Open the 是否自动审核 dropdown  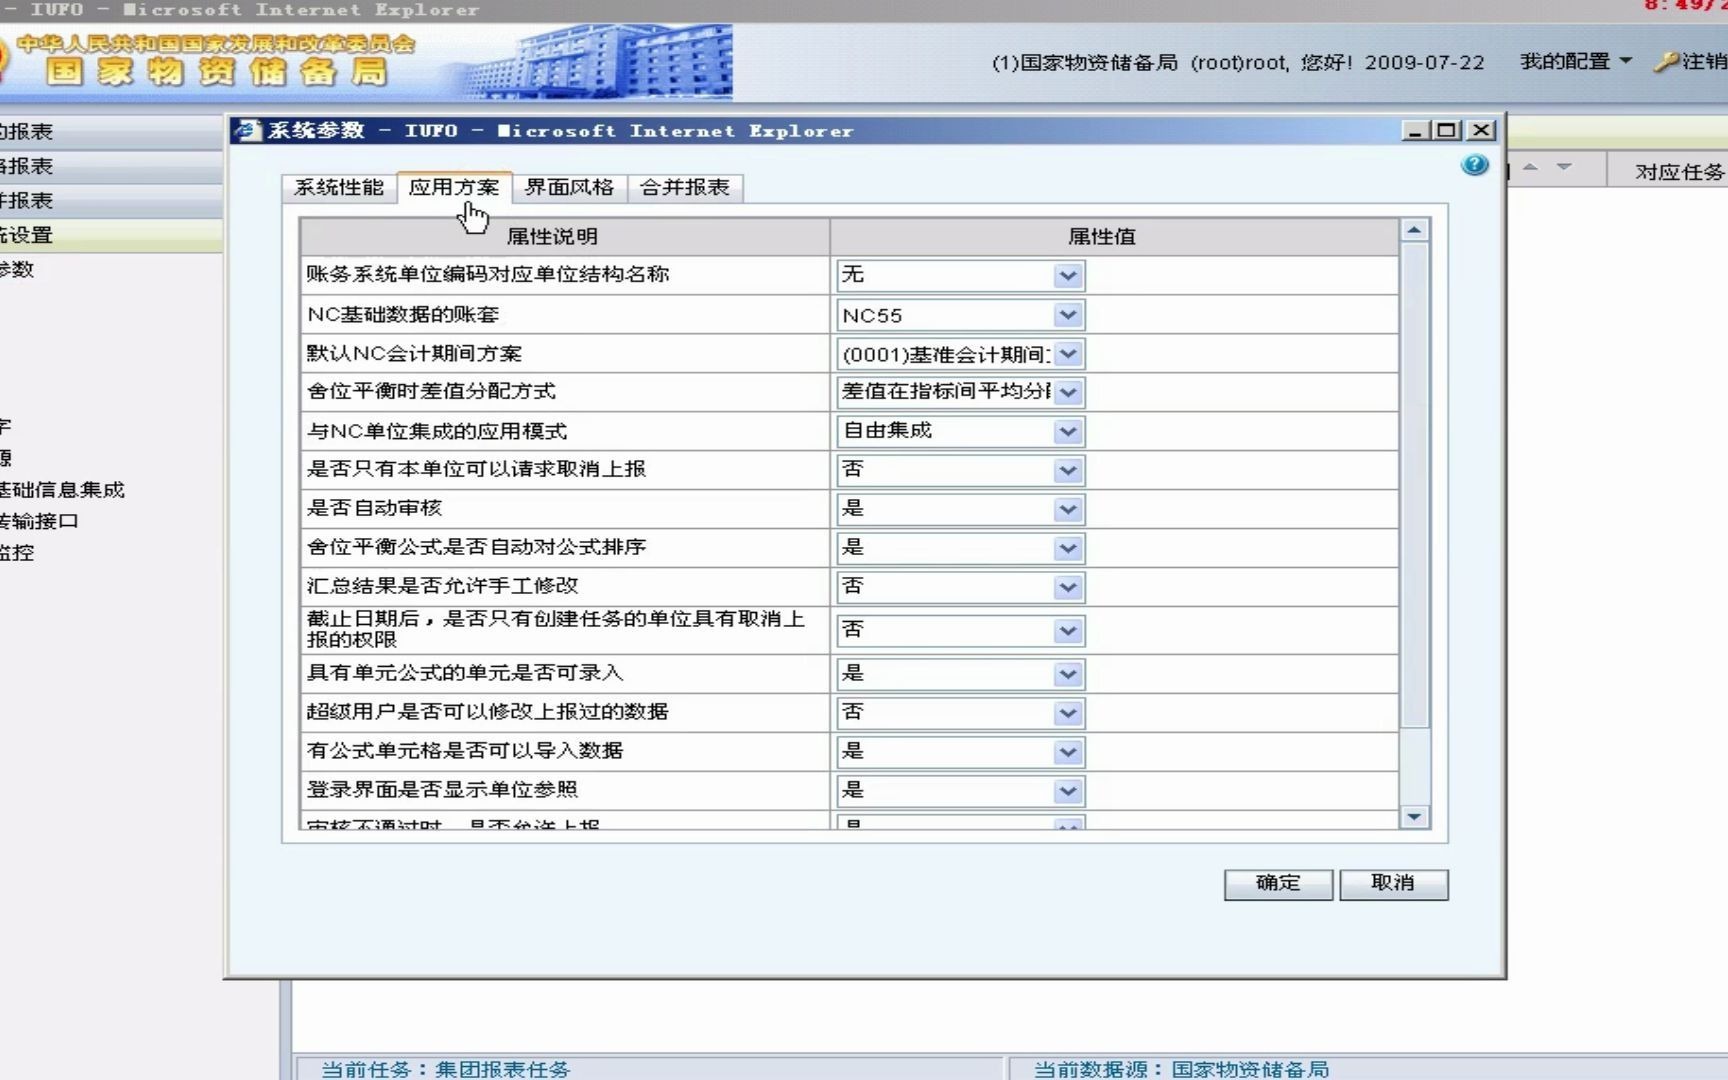tap(1068, 509)
